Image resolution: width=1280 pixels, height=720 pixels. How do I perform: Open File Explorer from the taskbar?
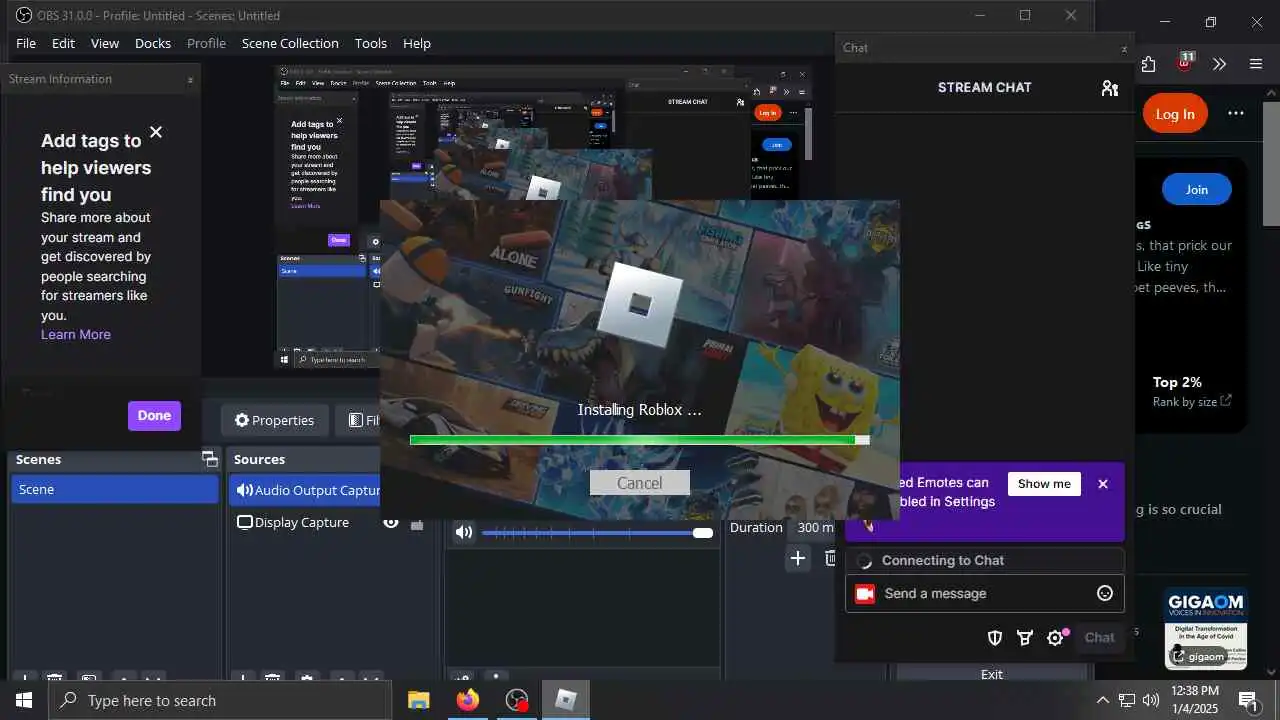click(418, 700)
